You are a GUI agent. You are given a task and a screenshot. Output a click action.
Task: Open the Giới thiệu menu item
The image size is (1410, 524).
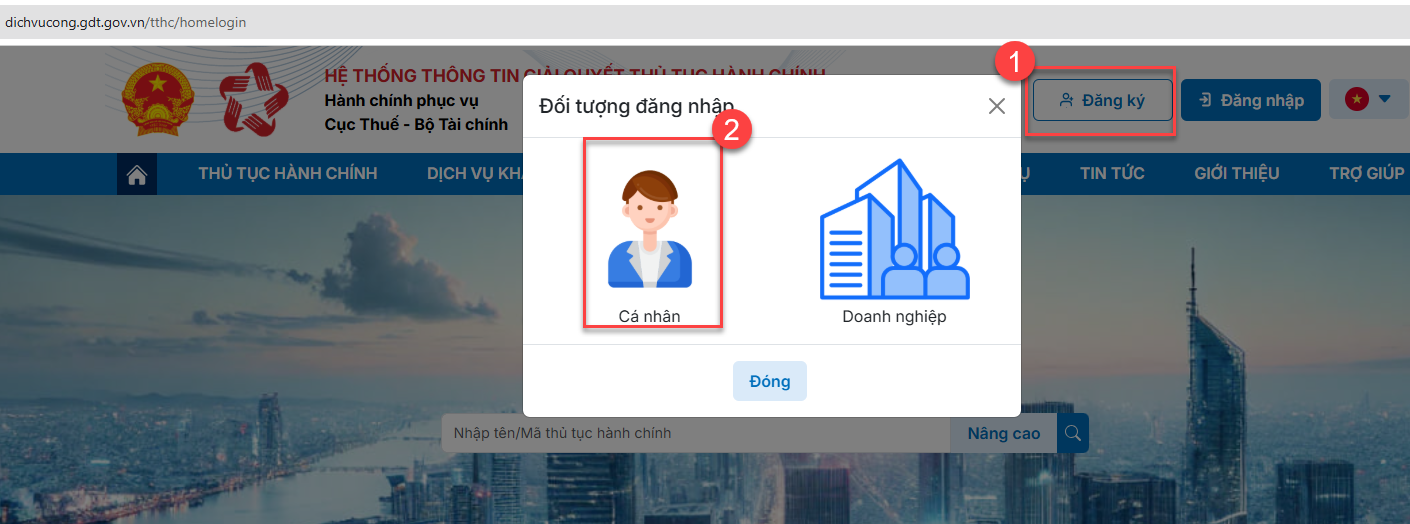coord(1236,174)
